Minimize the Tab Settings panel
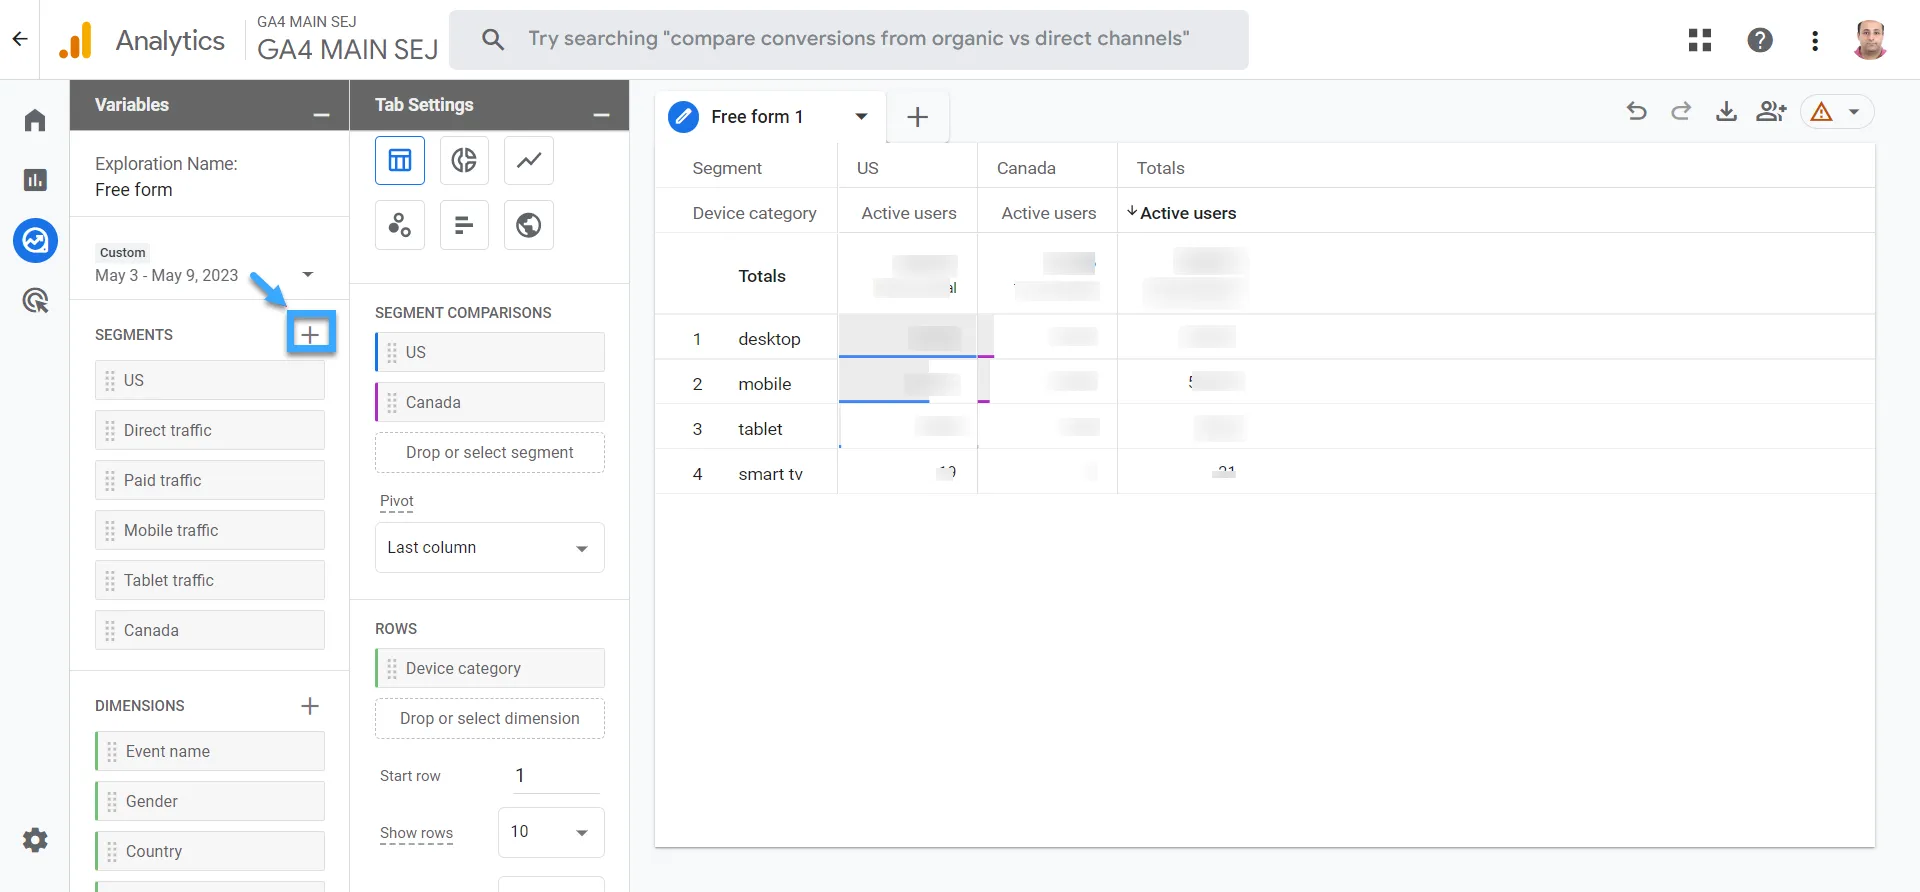This screenshot has width=1920, height=892. click(x=601, y=115)
